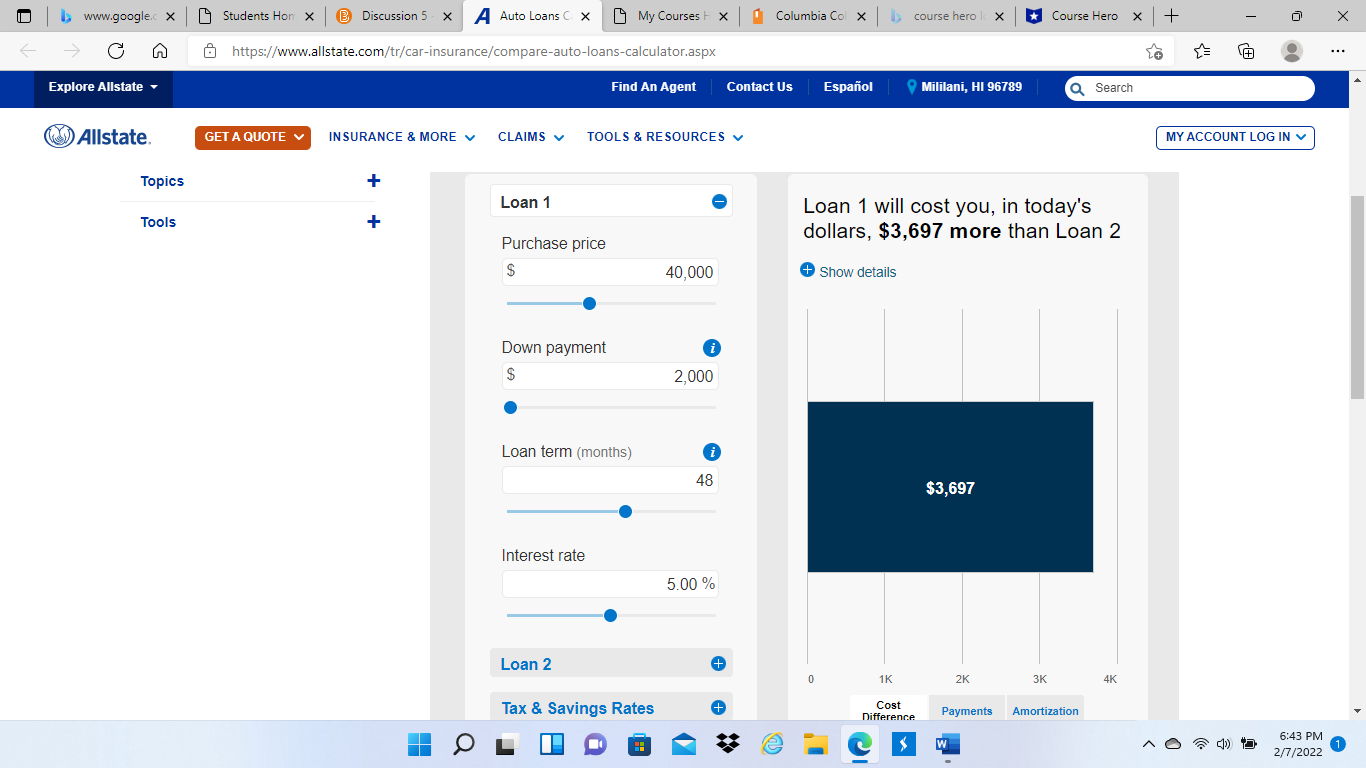
Task: Open the GET A QUOTE dropdown
Action: click(252, 137)
